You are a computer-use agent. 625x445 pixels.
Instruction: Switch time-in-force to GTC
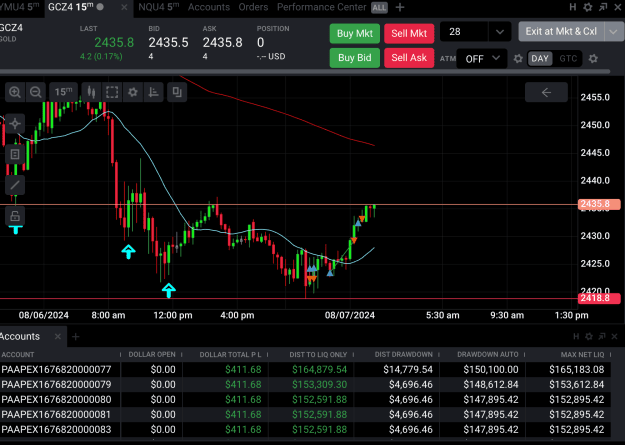coord(568,59)
